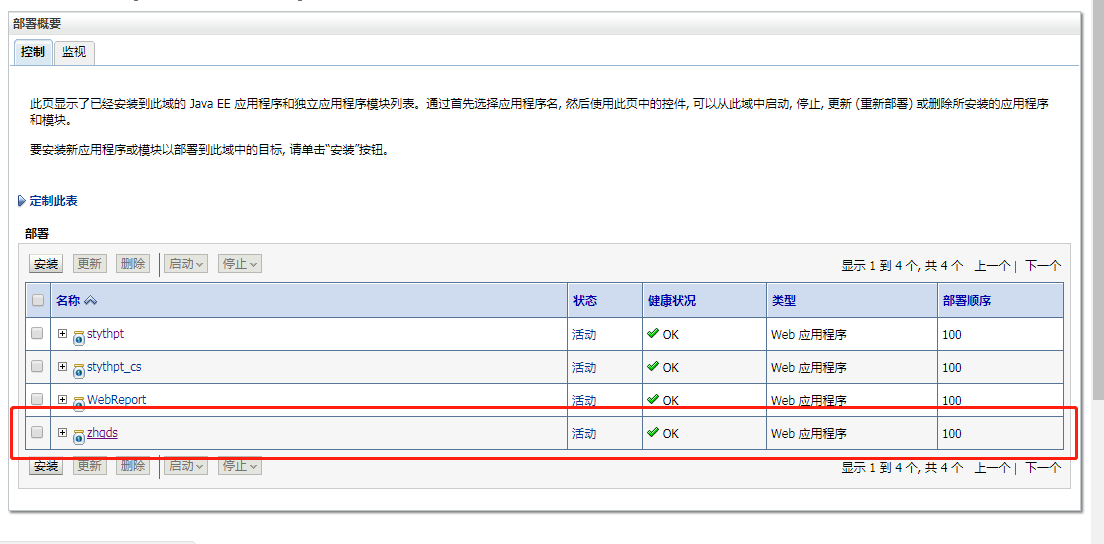The image size is (1104, 544).
Task: Click the bottom 删除 button
Action: tap(132, 465)
